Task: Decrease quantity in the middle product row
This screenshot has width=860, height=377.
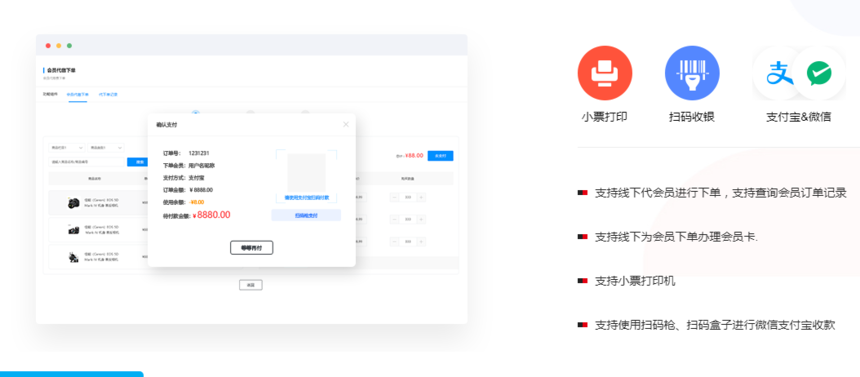Action: (x=394, y=220)
